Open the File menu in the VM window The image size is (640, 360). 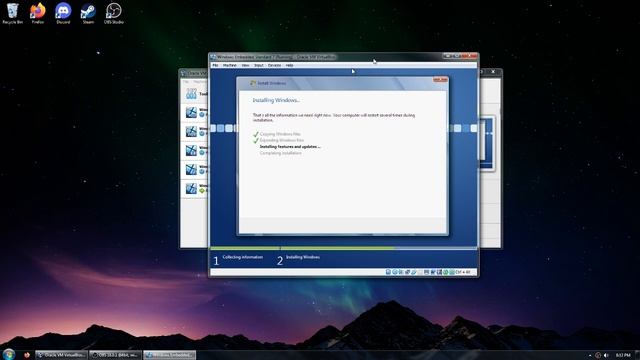click(215, 65)
